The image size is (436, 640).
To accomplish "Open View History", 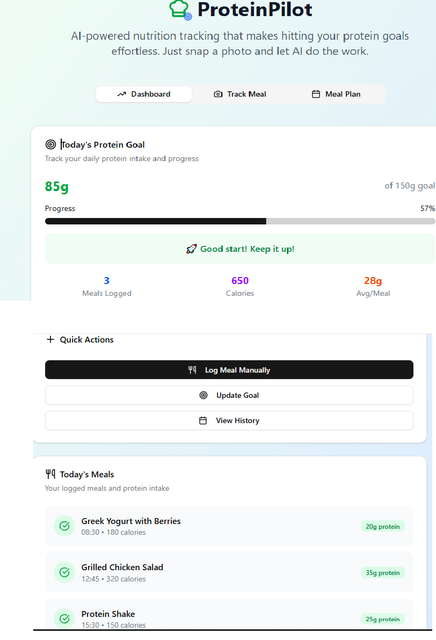I will click(229, 420).
